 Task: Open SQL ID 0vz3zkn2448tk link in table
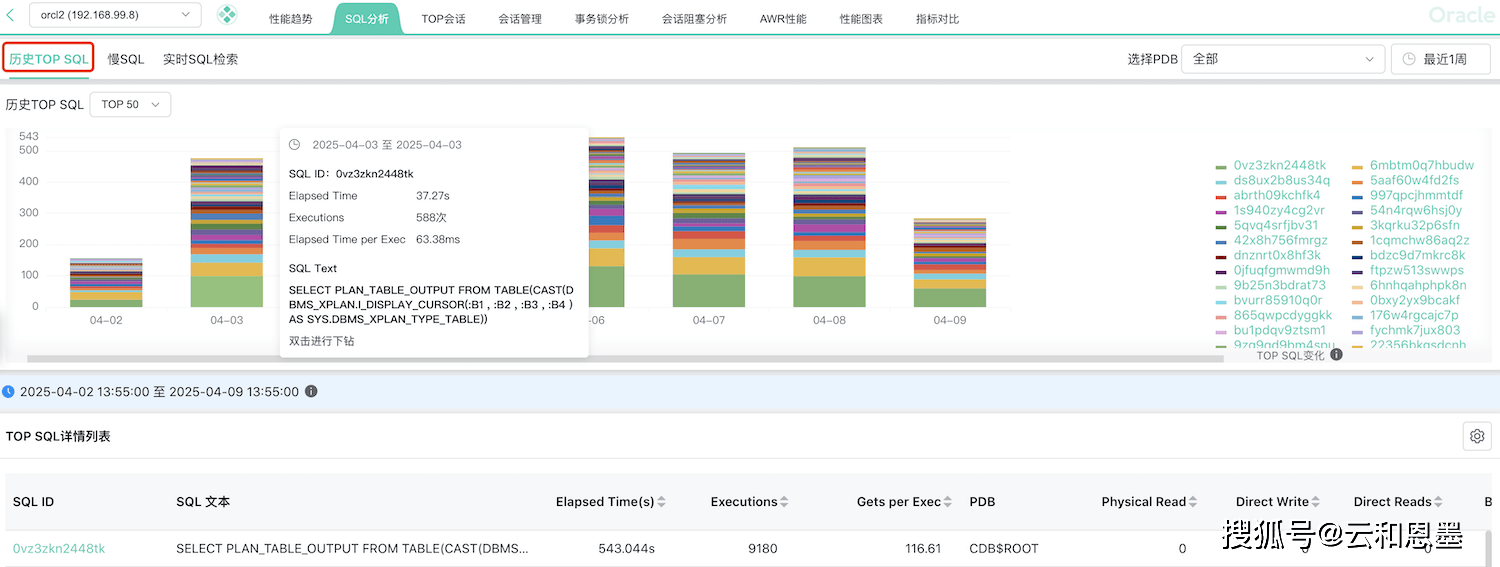pyautogui.click(x=59, y=548)
